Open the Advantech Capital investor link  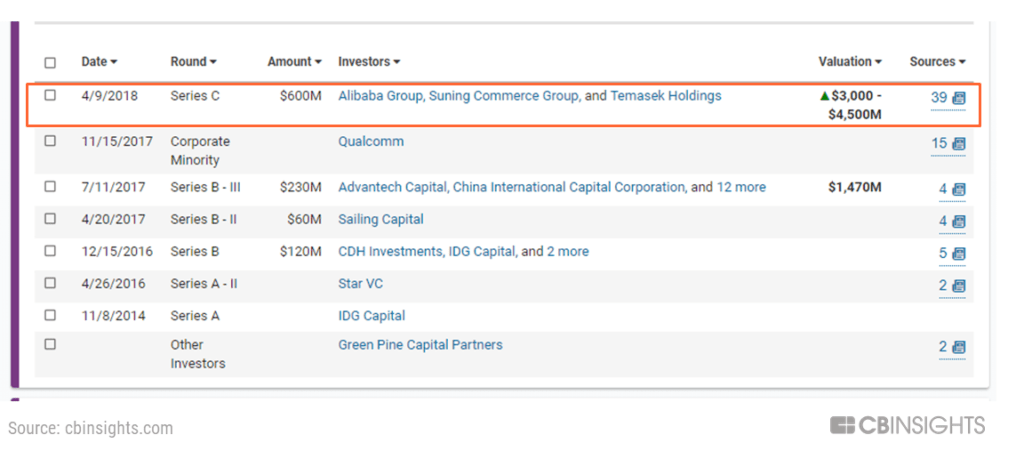point(392,187)
